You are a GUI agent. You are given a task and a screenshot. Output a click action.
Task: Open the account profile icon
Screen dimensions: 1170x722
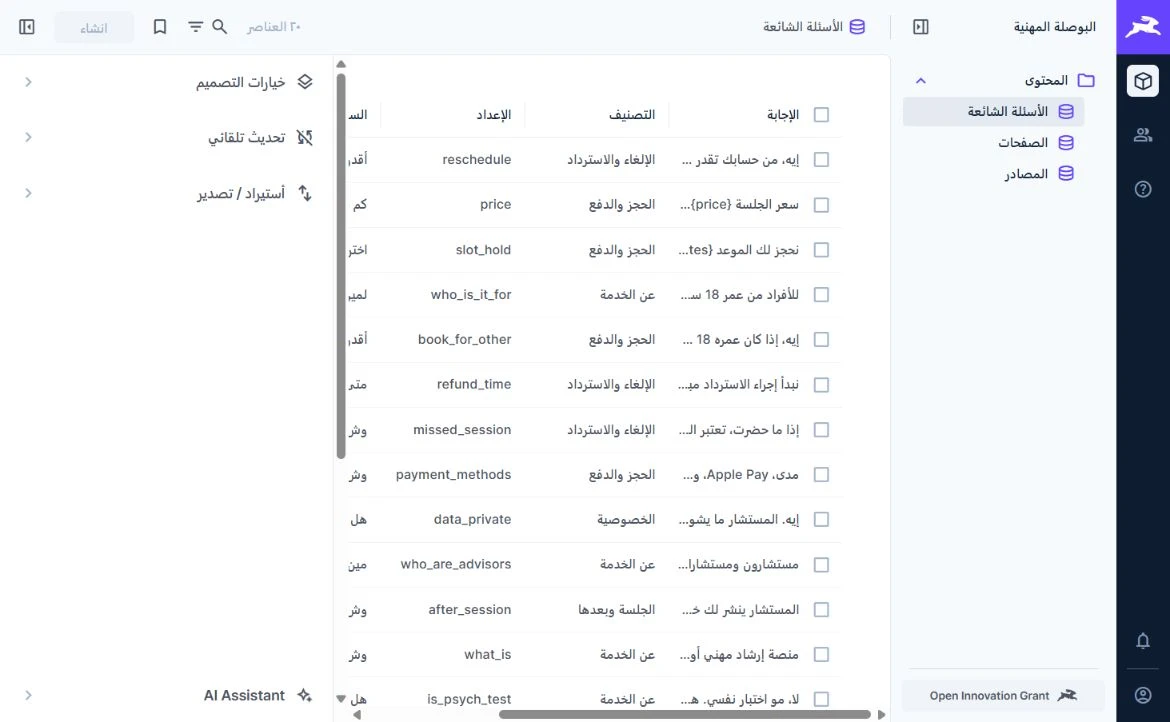coord(1142,695)
